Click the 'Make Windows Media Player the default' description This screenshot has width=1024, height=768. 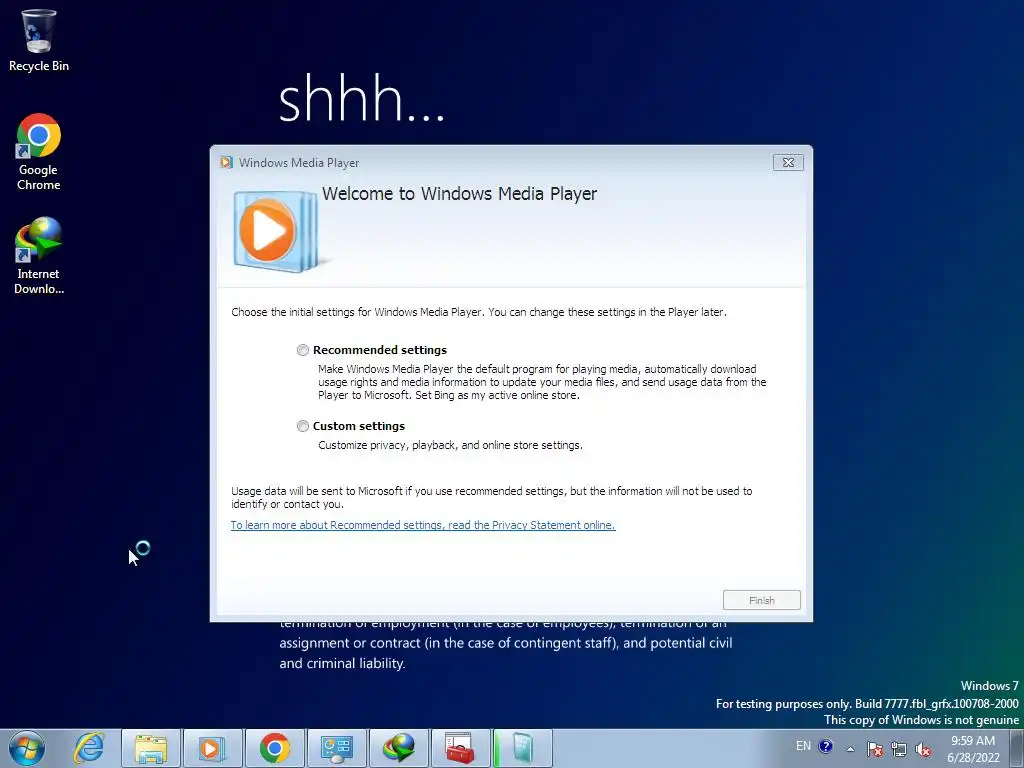pos(542,382)
